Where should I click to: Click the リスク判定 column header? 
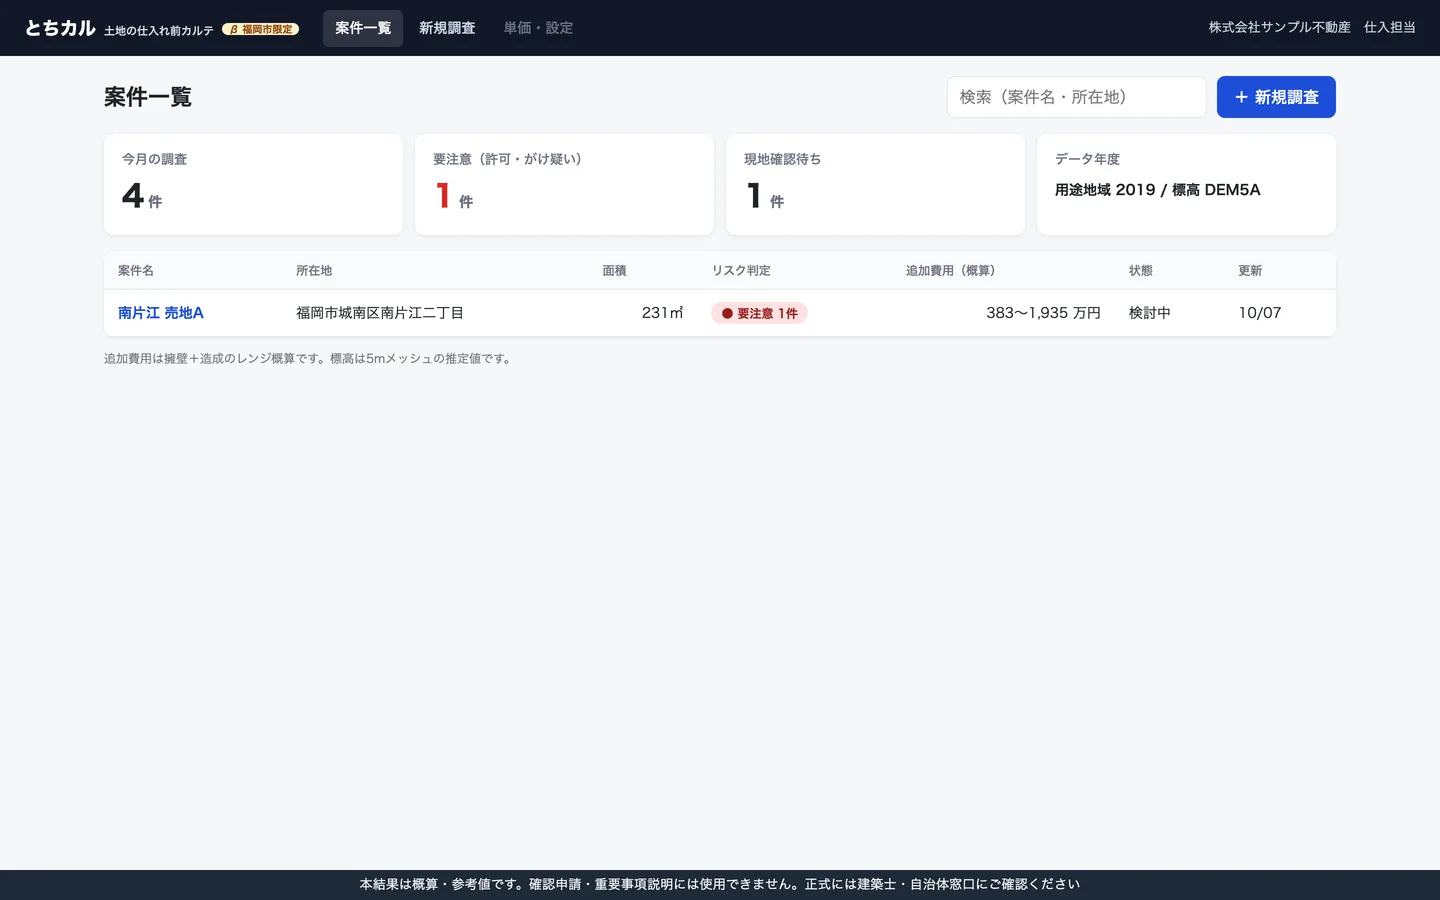[x=741, y=271]
